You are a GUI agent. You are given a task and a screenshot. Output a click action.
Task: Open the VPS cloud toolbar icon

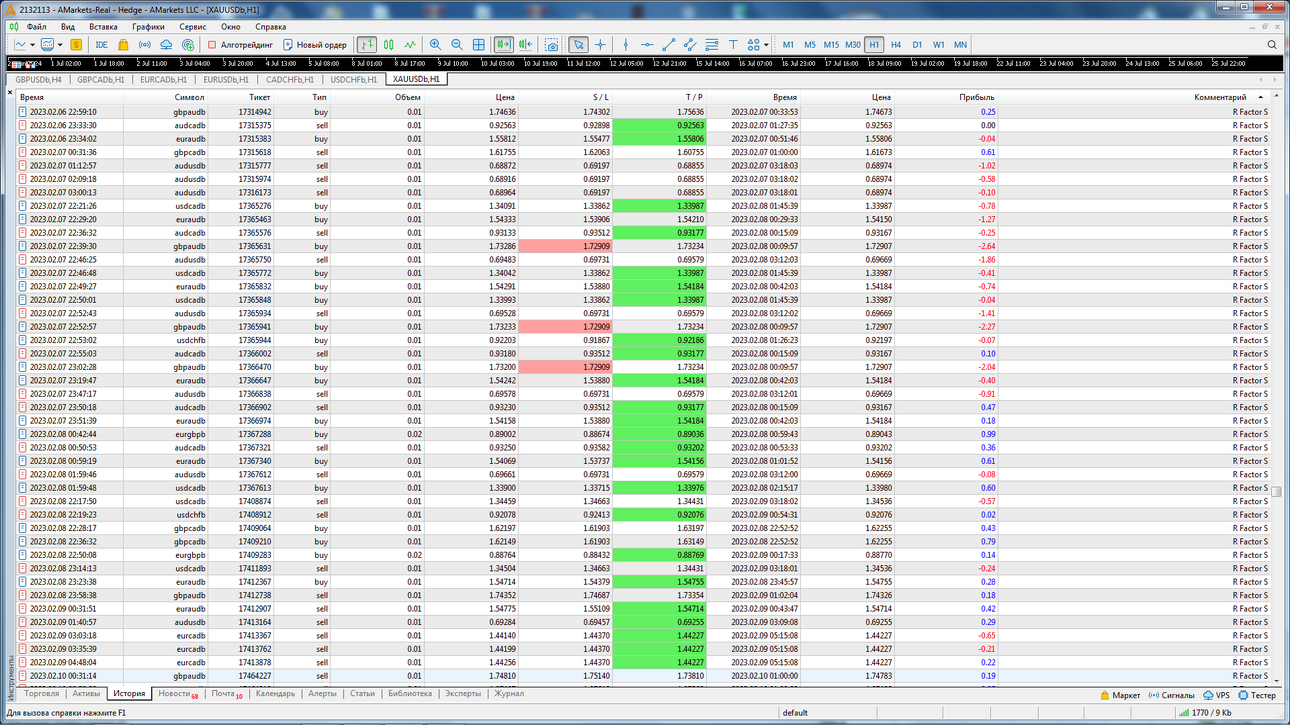(166, 45)
